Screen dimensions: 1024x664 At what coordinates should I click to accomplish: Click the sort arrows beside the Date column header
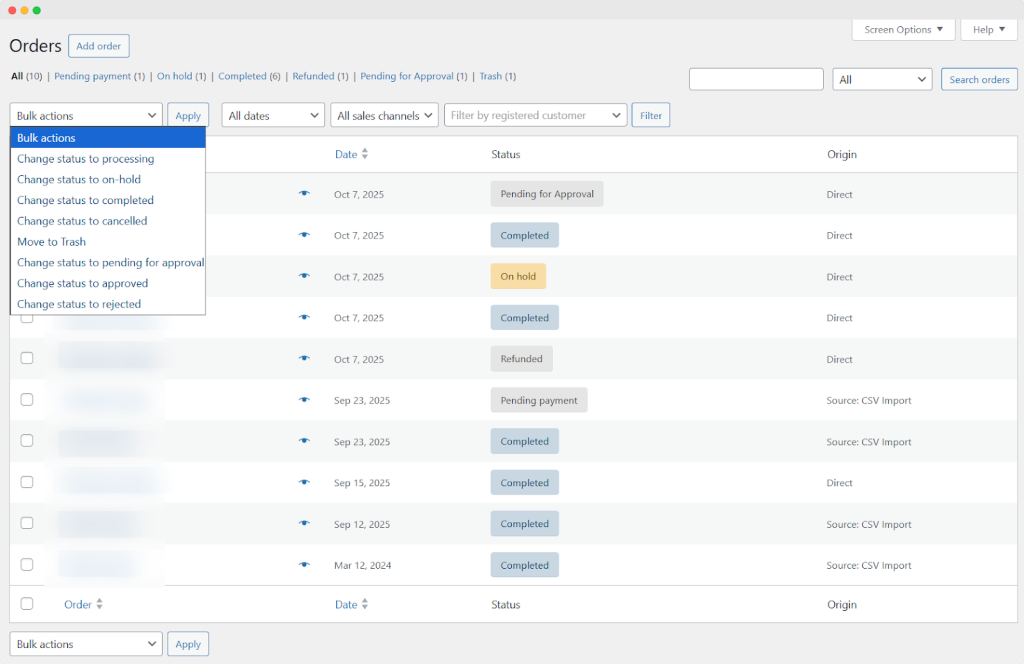365,154
